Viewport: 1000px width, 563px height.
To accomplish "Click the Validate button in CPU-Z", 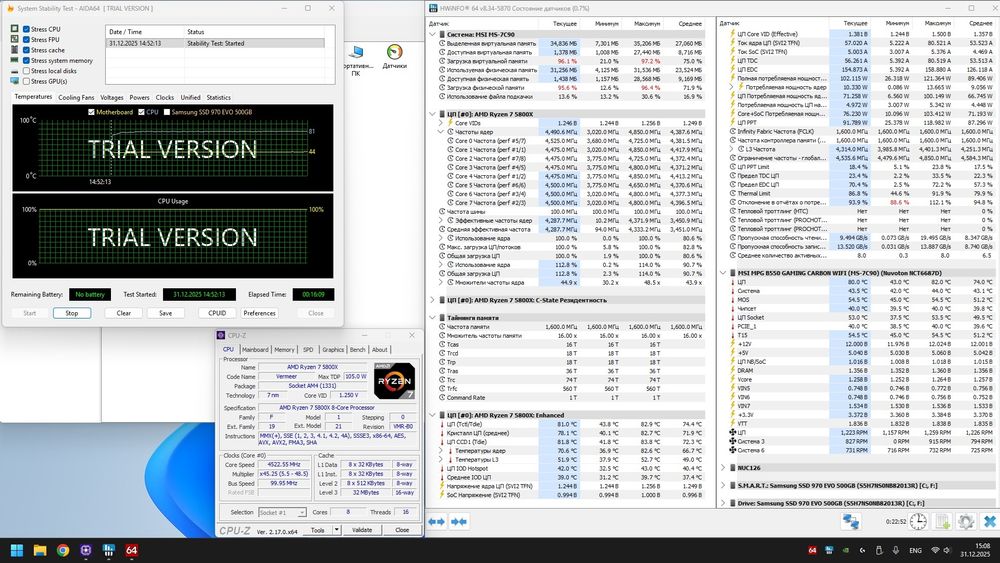I will (362, 530).
